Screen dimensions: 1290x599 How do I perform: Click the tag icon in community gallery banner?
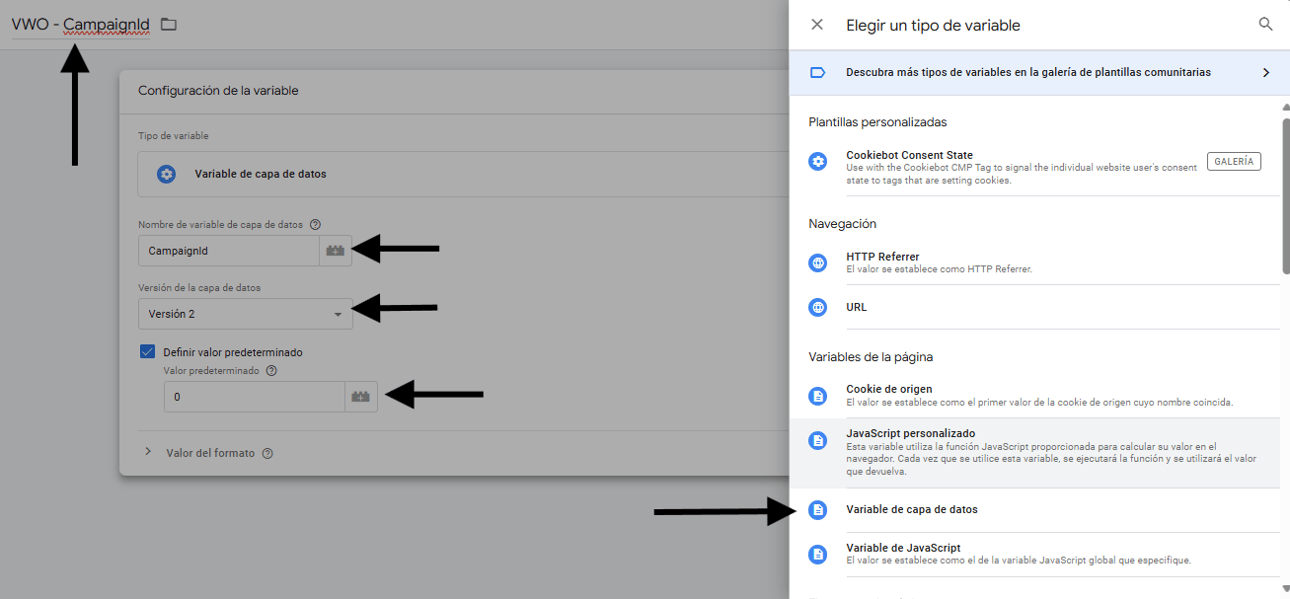click(x=817, y=73)
